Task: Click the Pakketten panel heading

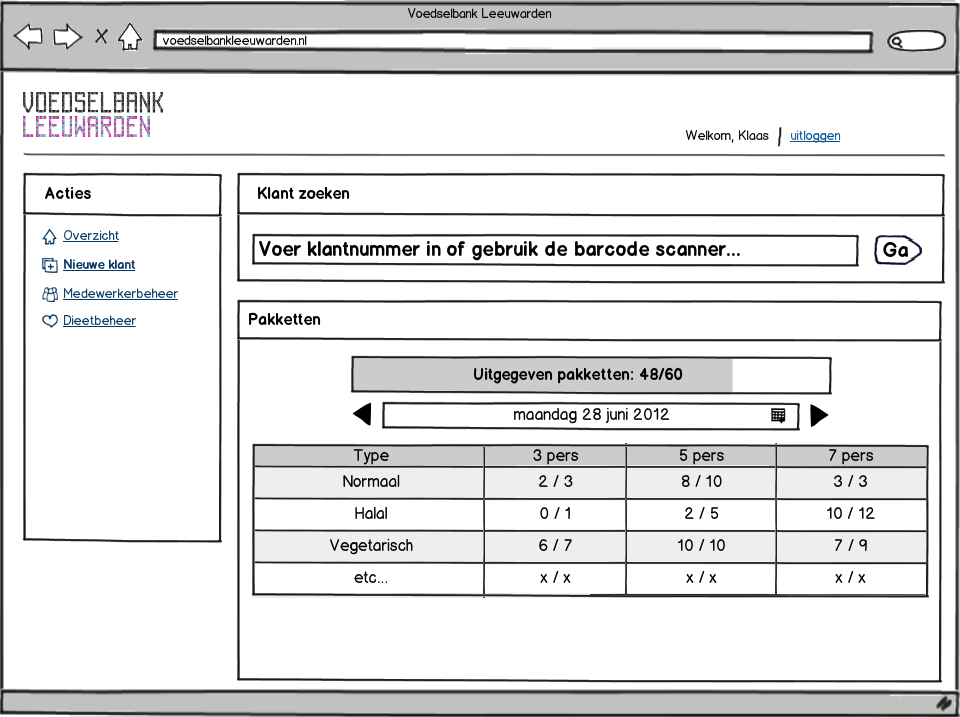Action: click(284, 320)
